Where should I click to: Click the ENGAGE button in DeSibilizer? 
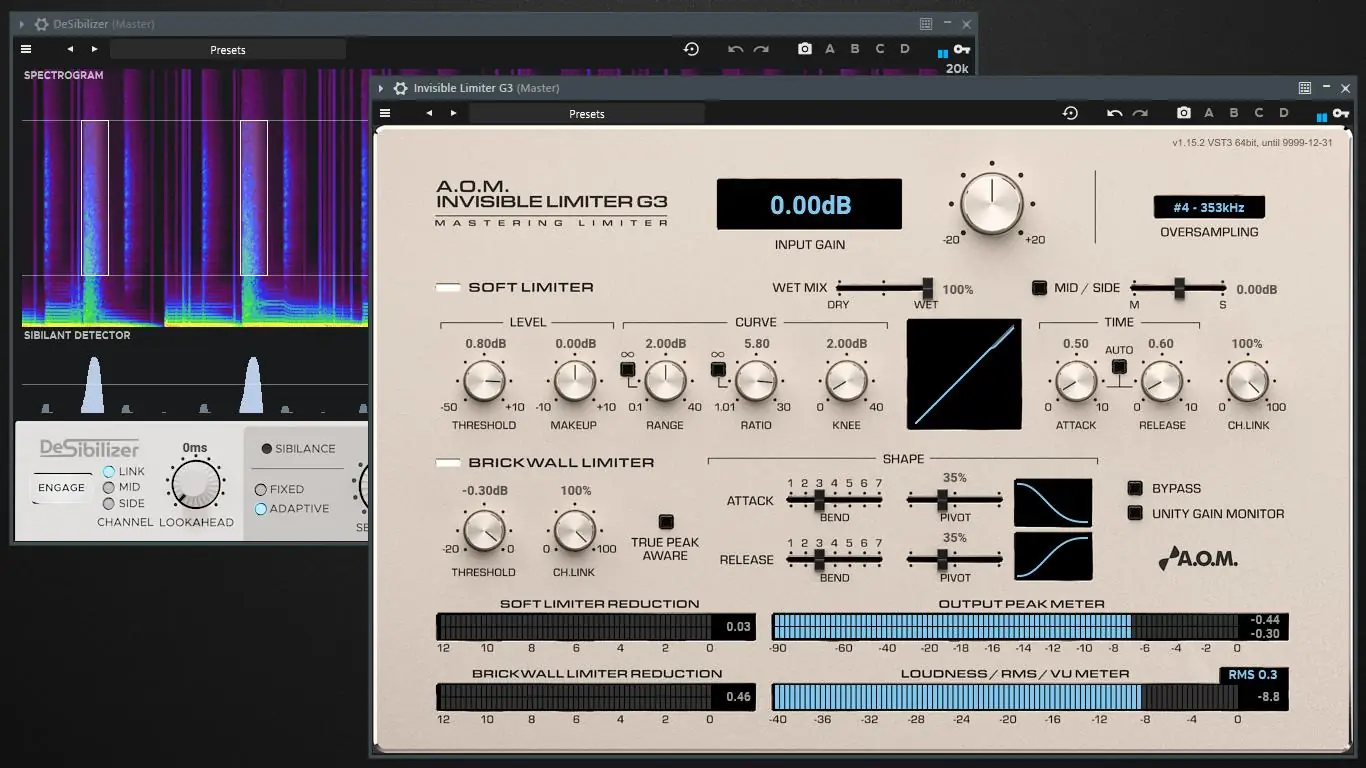point(62,488)
